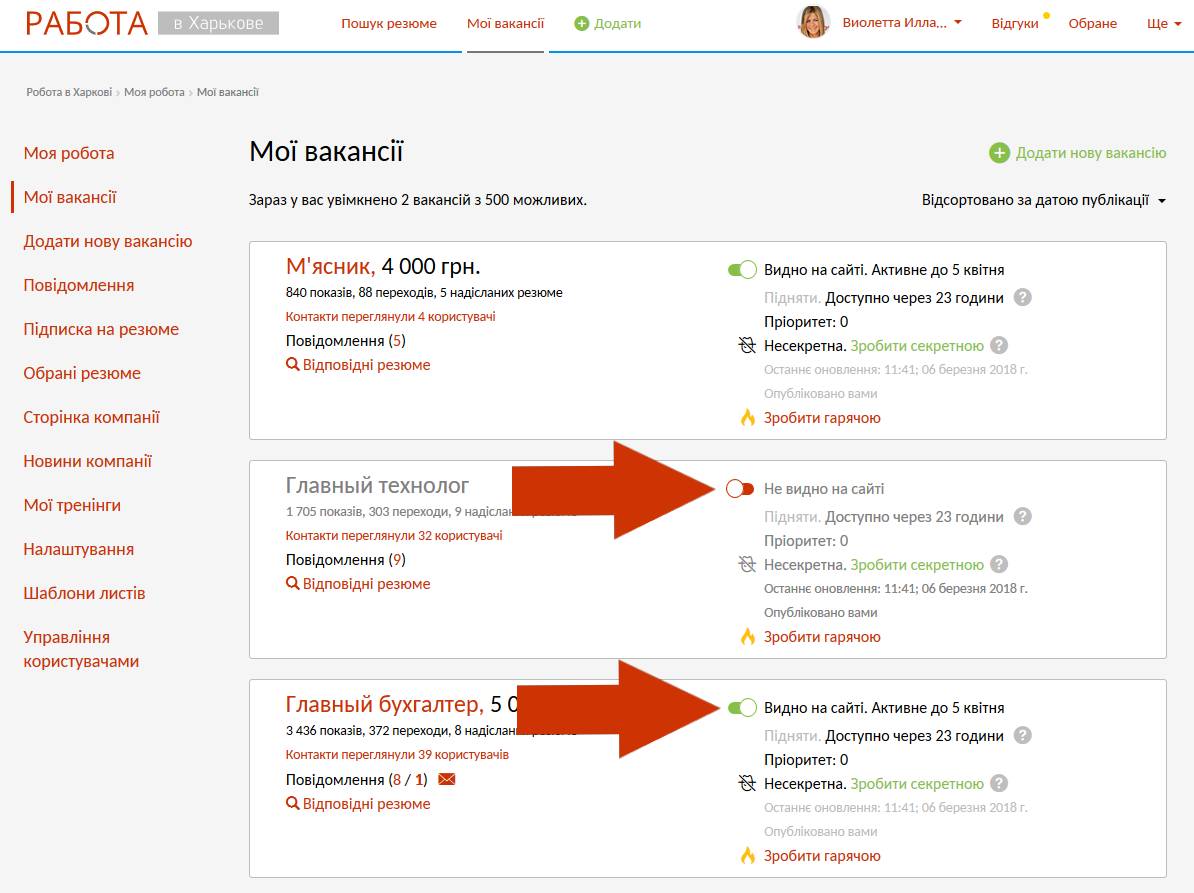Click the help icon in М'ясник card

(1022, 297)
